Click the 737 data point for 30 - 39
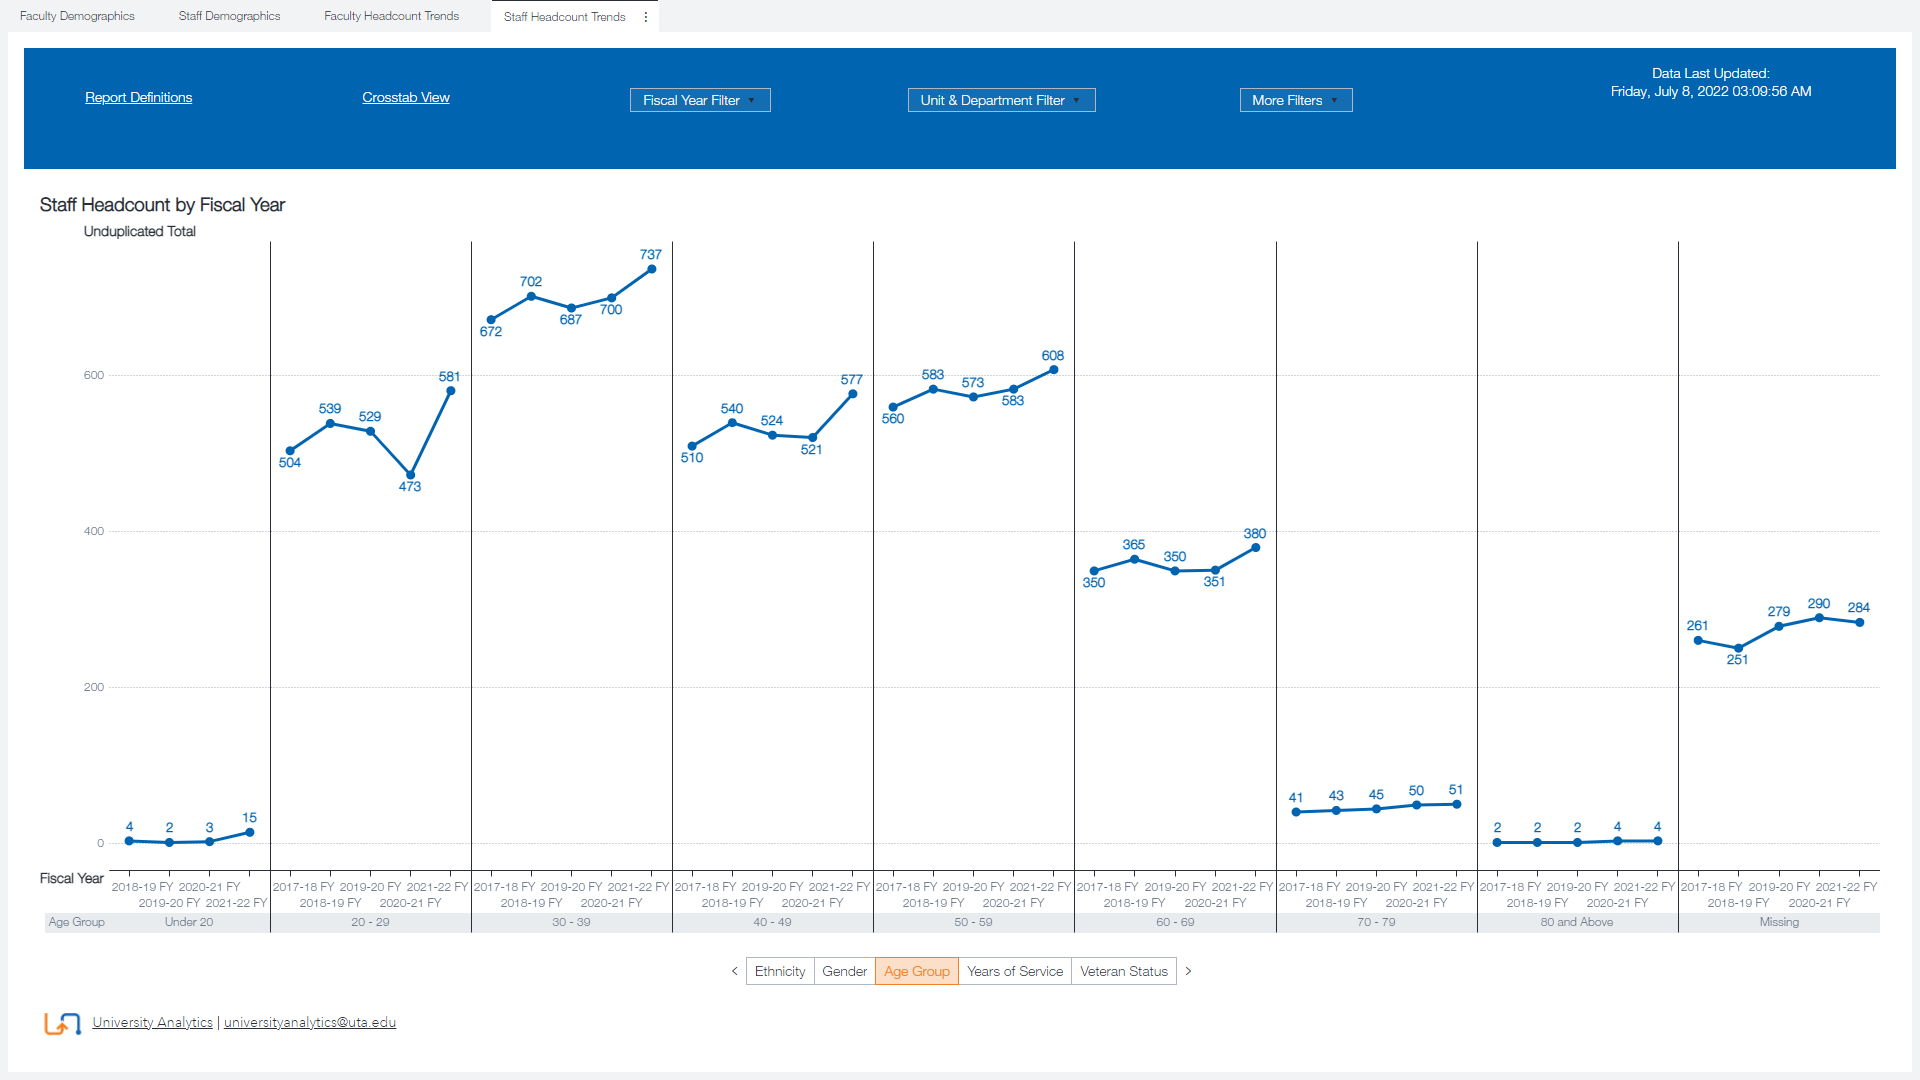The width and height of the screenshot is (1920, 1080). pyautogui.click(x=652, y=269)
